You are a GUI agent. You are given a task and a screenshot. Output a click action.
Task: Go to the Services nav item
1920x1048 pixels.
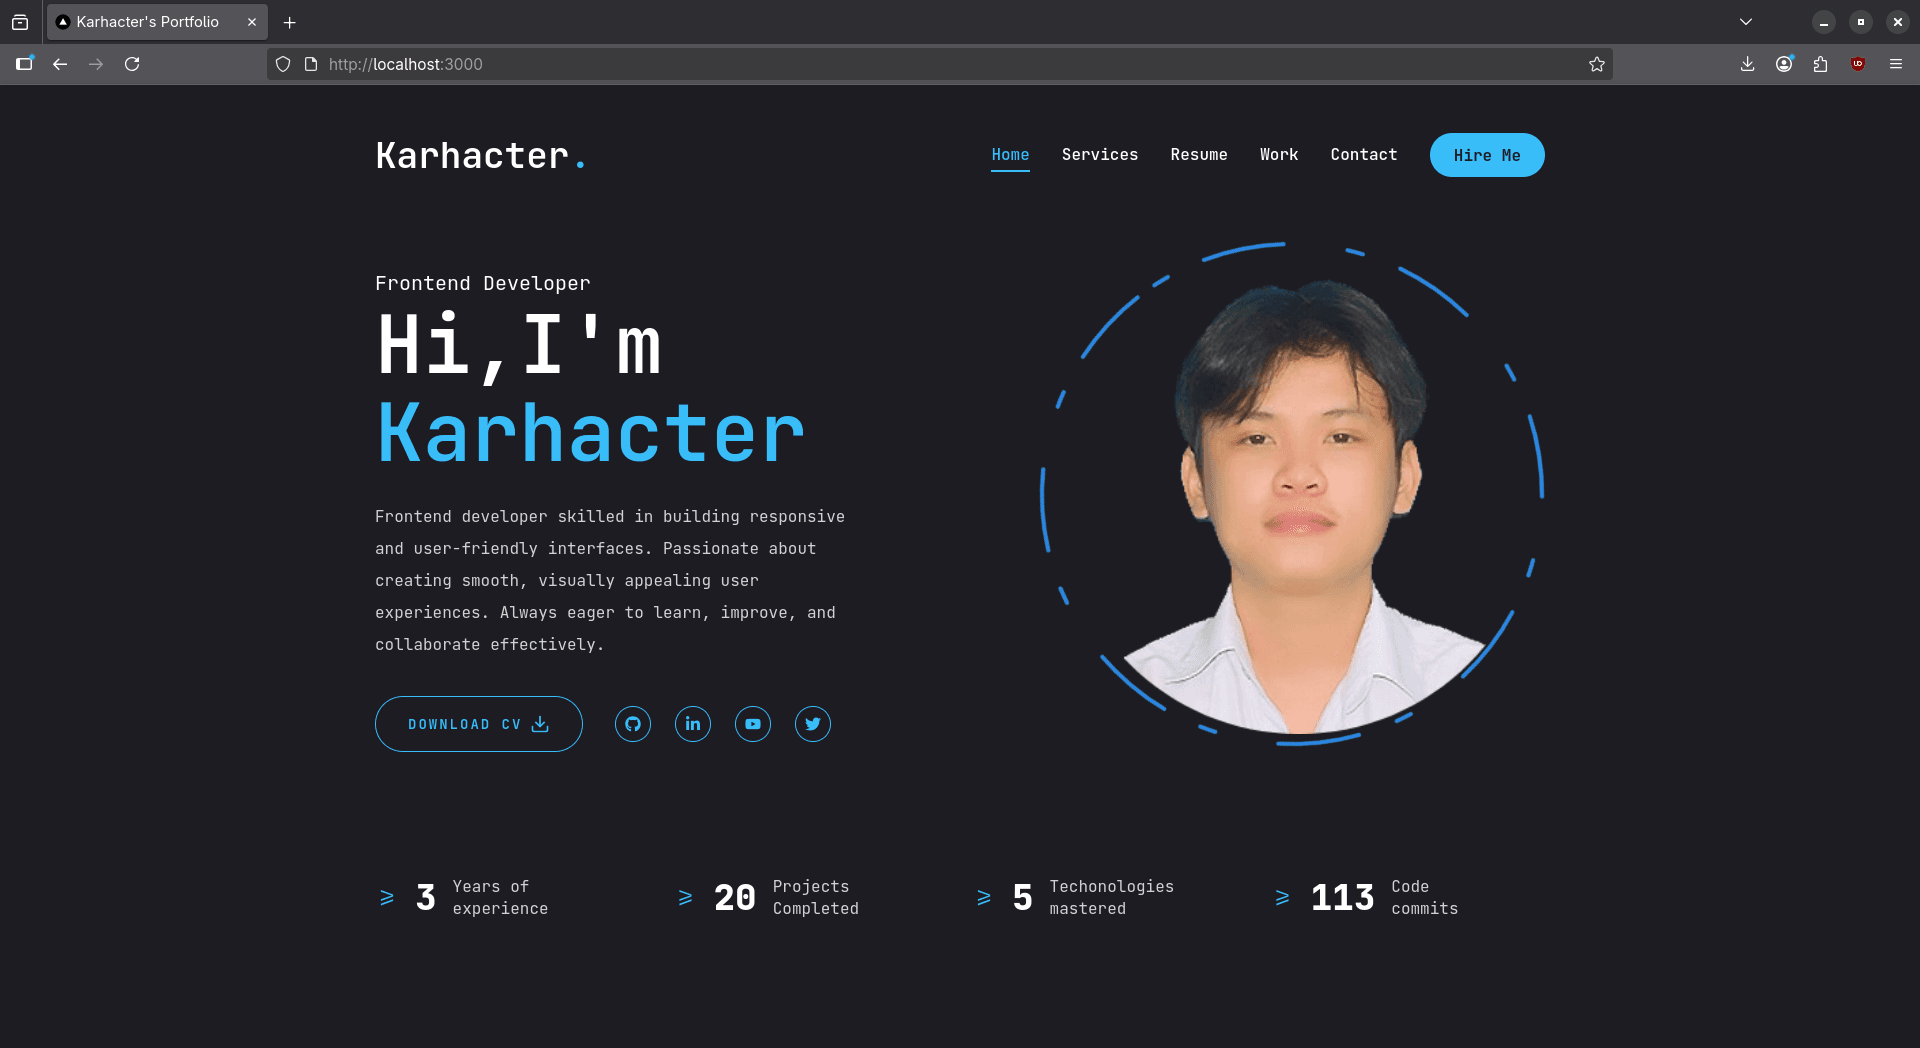(1099, 155)
